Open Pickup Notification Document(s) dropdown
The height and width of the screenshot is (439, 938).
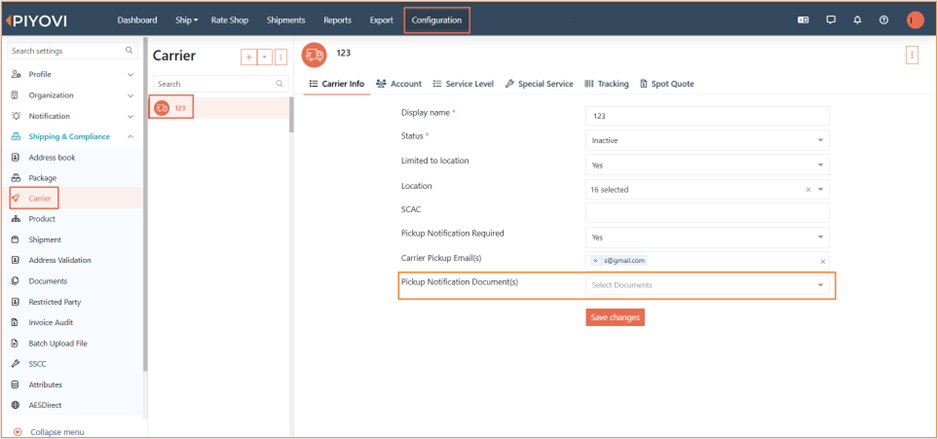tap(707, 285)
